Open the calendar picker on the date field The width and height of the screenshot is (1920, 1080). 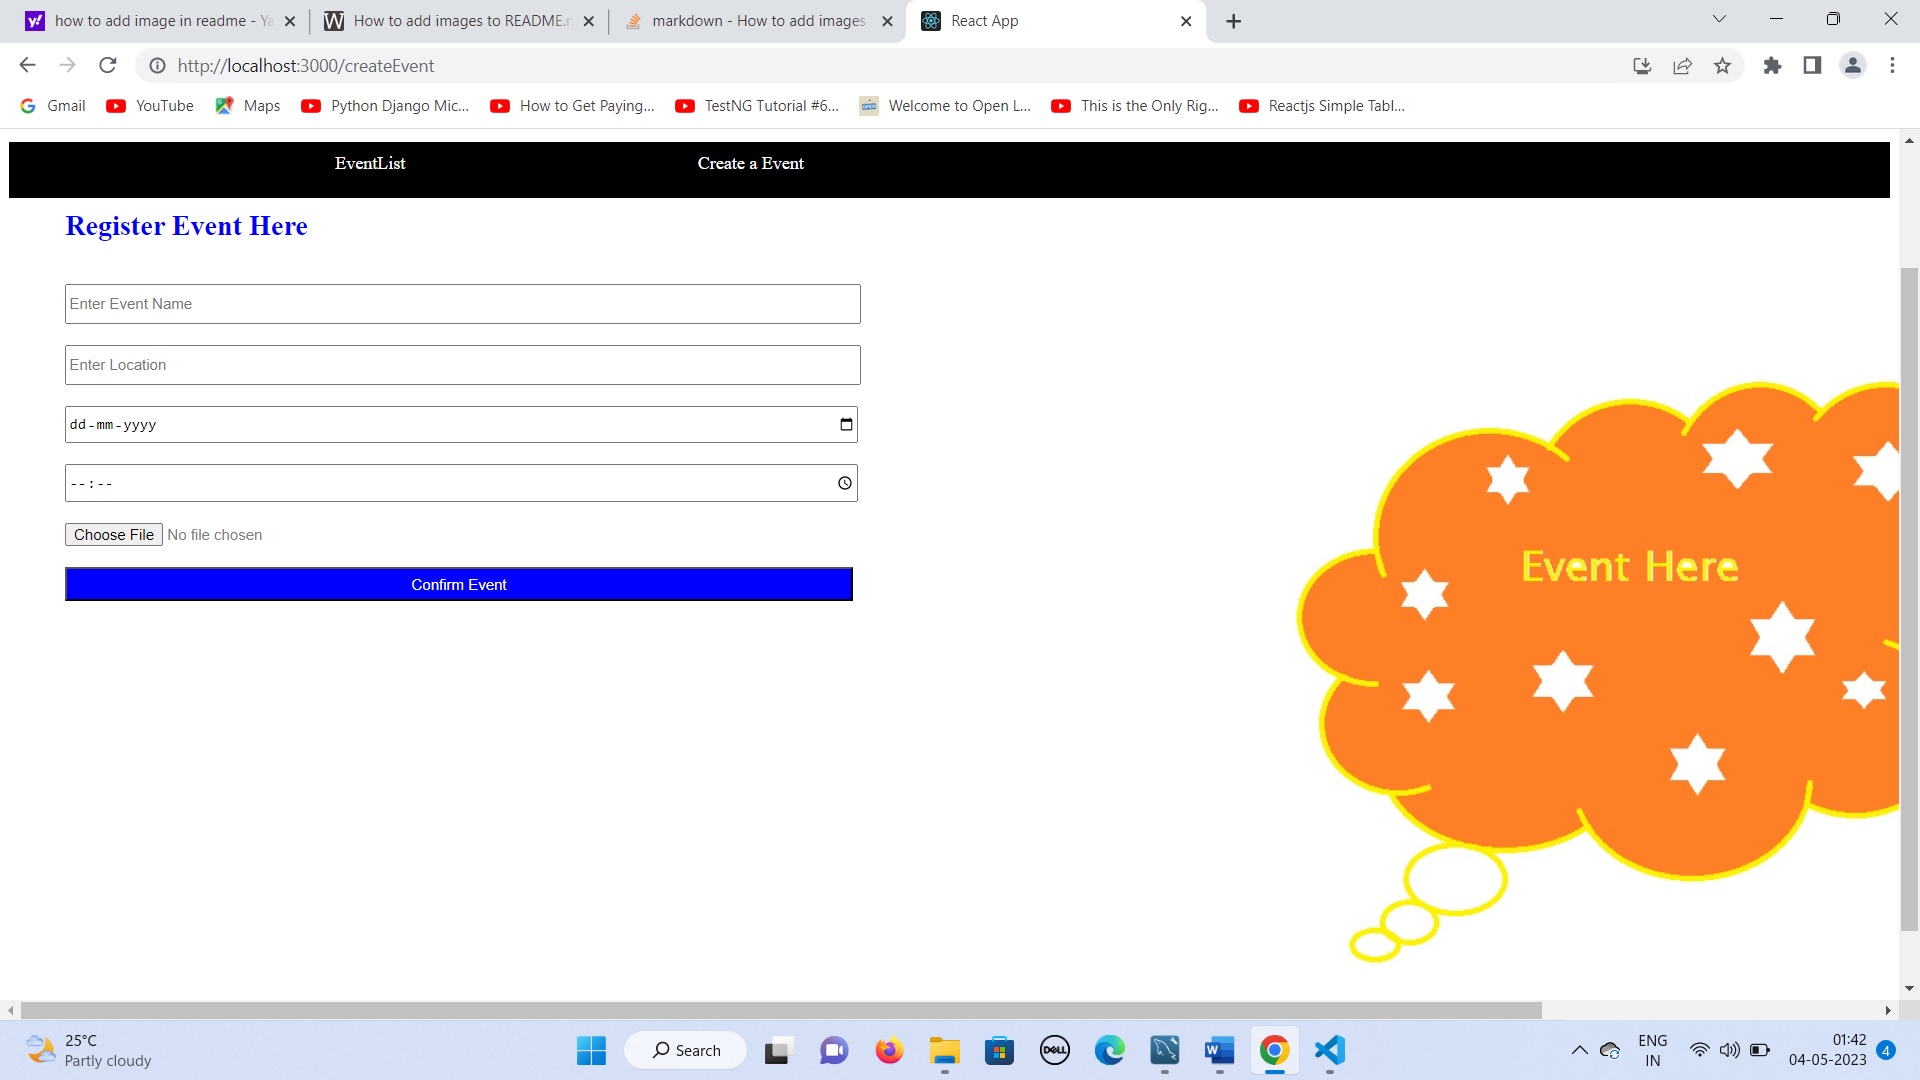pos(845,424)
